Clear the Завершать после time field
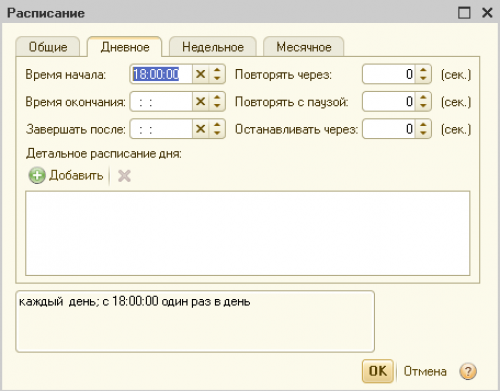 click(x=200, y=129)
